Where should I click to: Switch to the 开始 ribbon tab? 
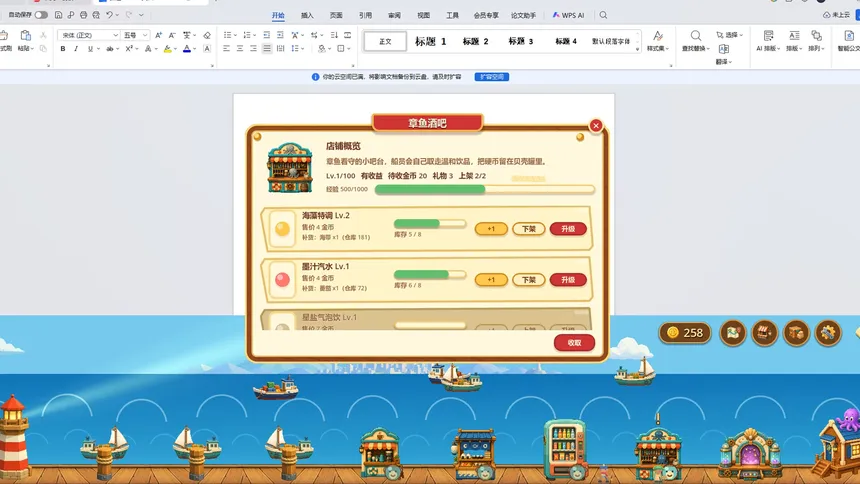pyautogui.click(x=278, y=15)
